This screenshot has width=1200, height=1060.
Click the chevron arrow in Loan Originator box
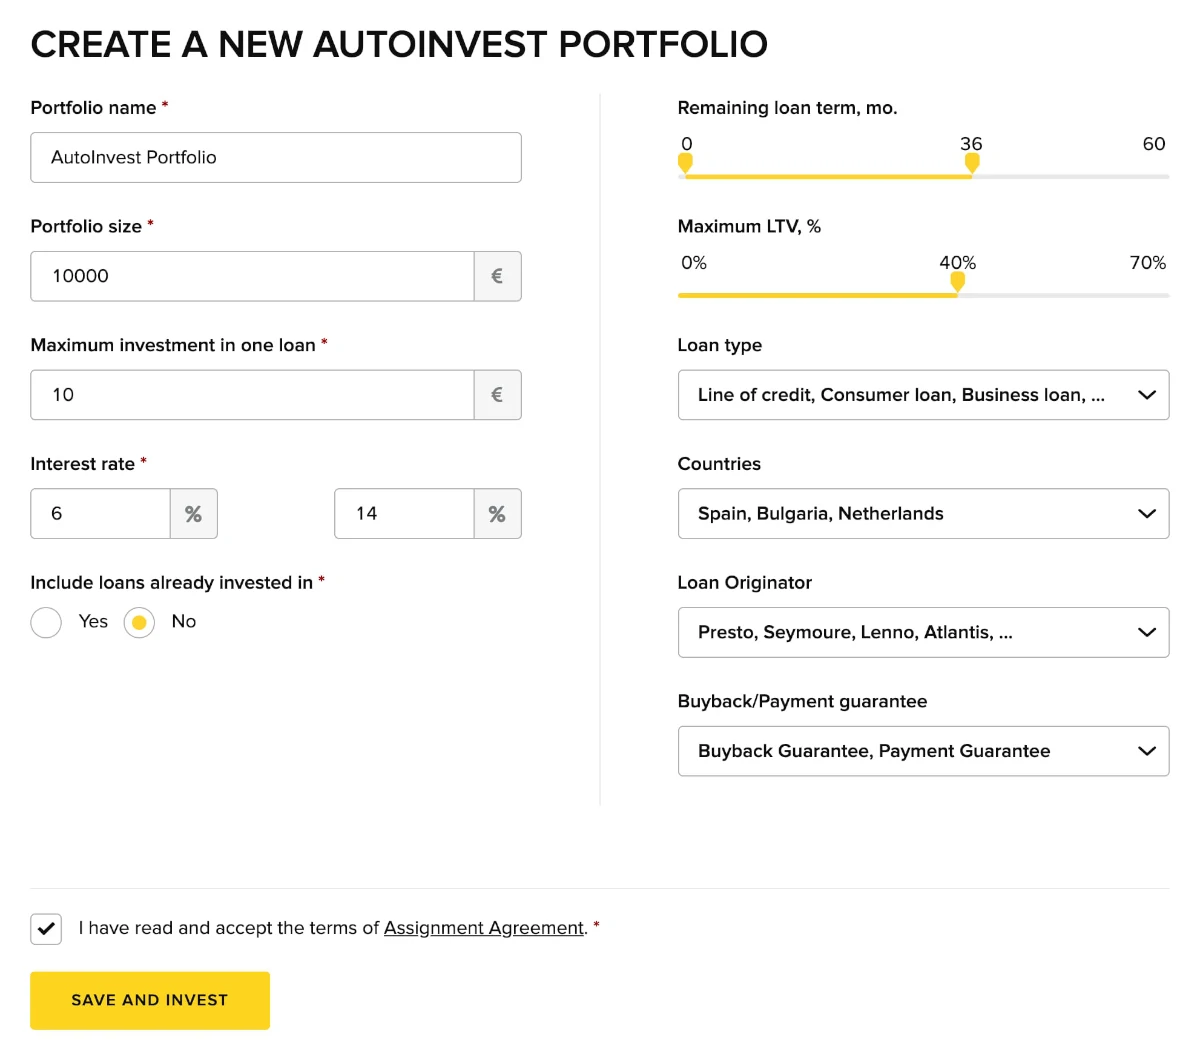[1147, 632]
